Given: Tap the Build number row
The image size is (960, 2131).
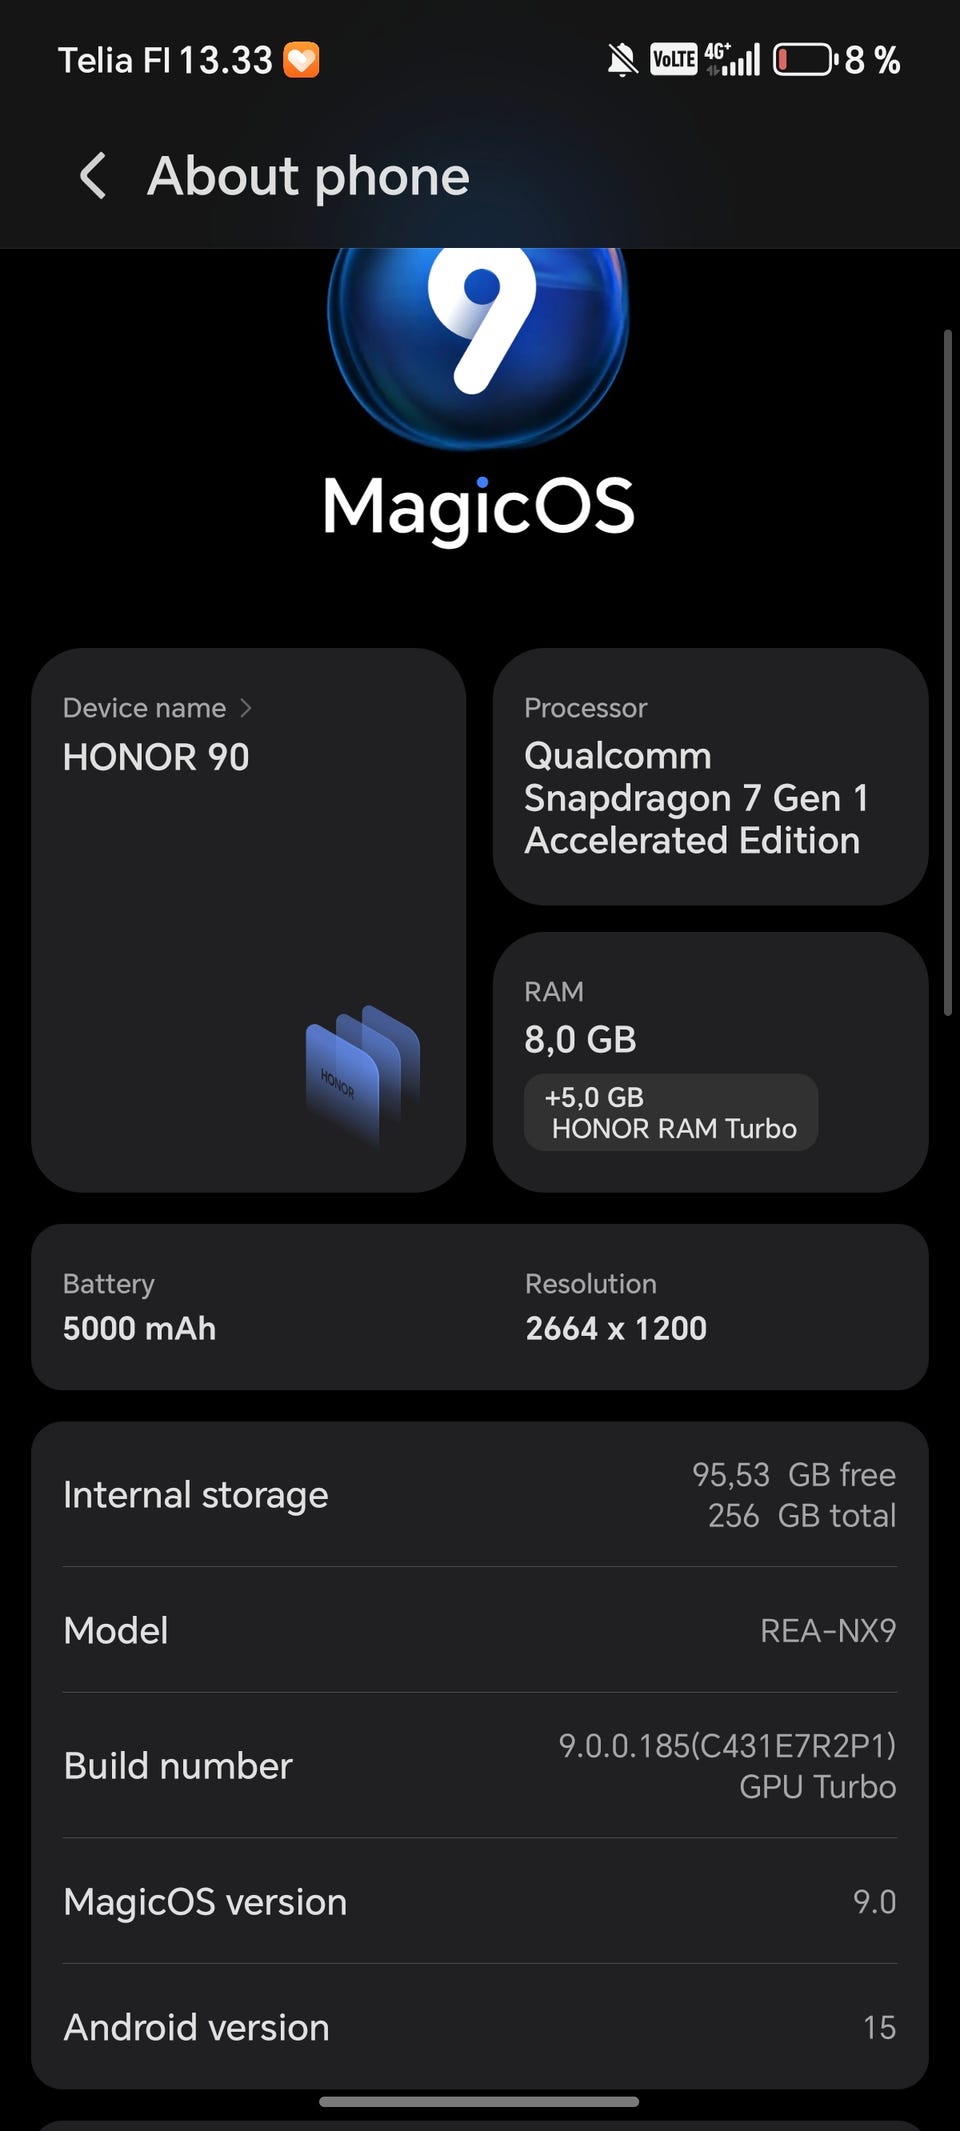Looking at the screenshot, I should click(480, 1766).
